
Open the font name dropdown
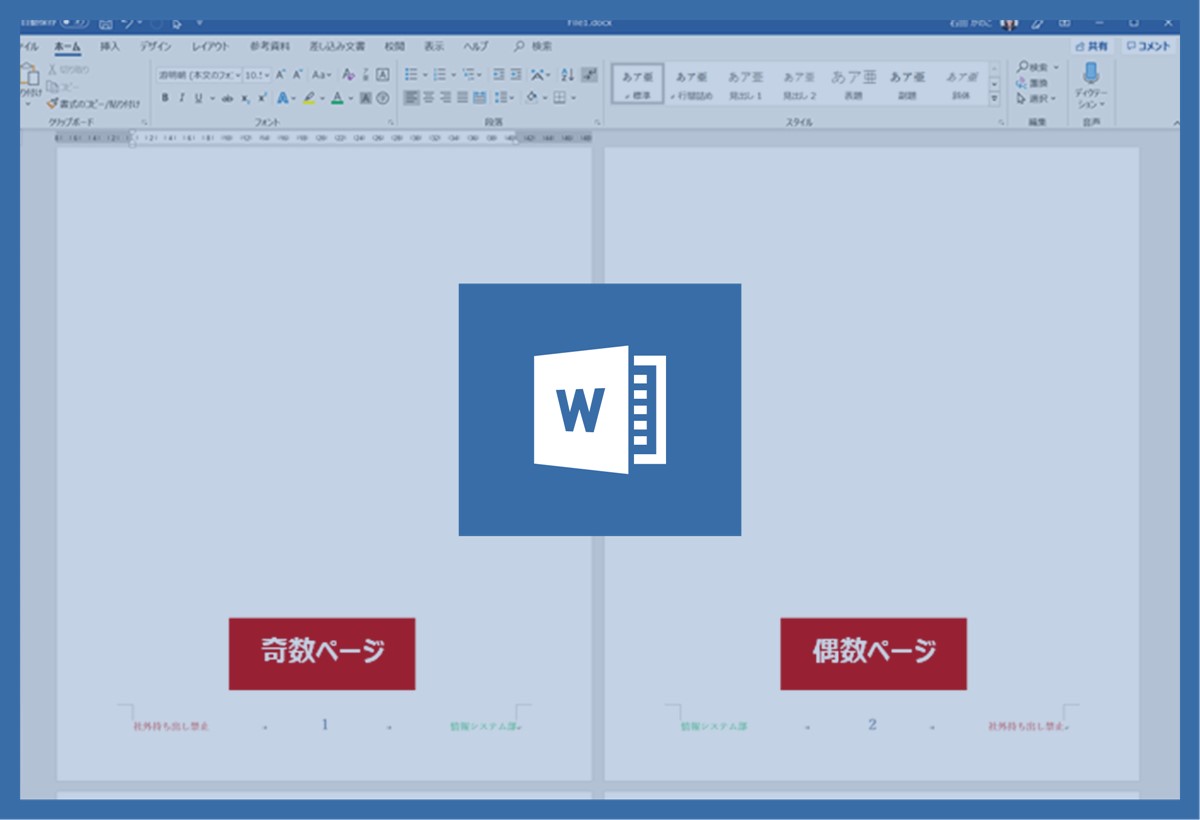coord(238,75)
